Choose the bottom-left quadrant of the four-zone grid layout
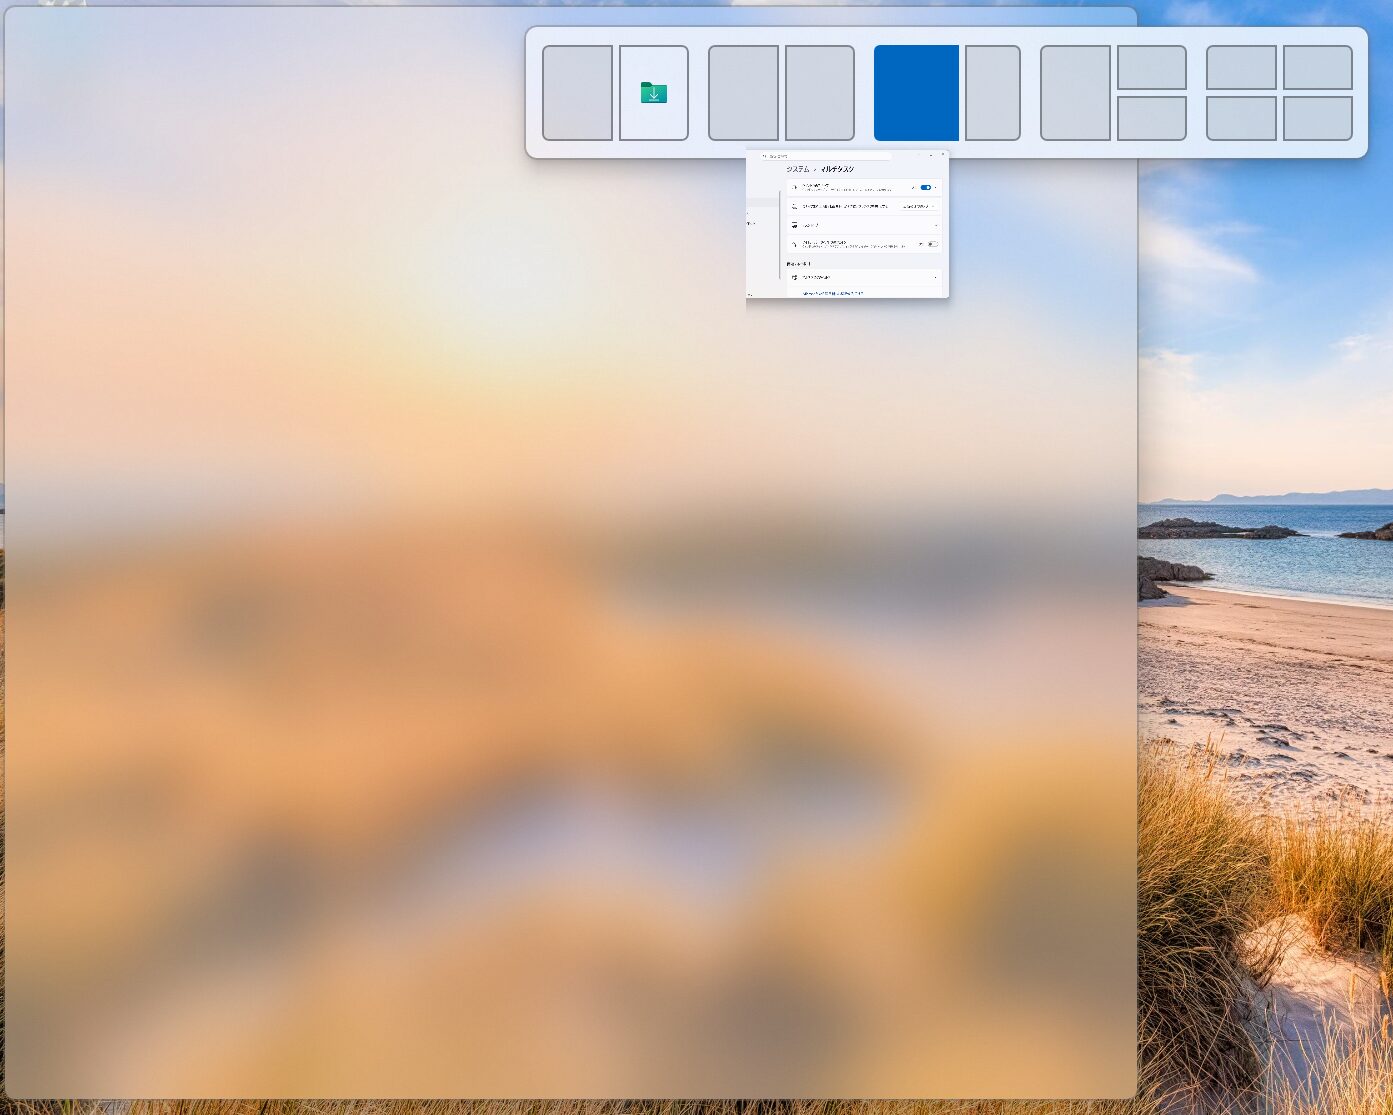 pos(1241,118)
